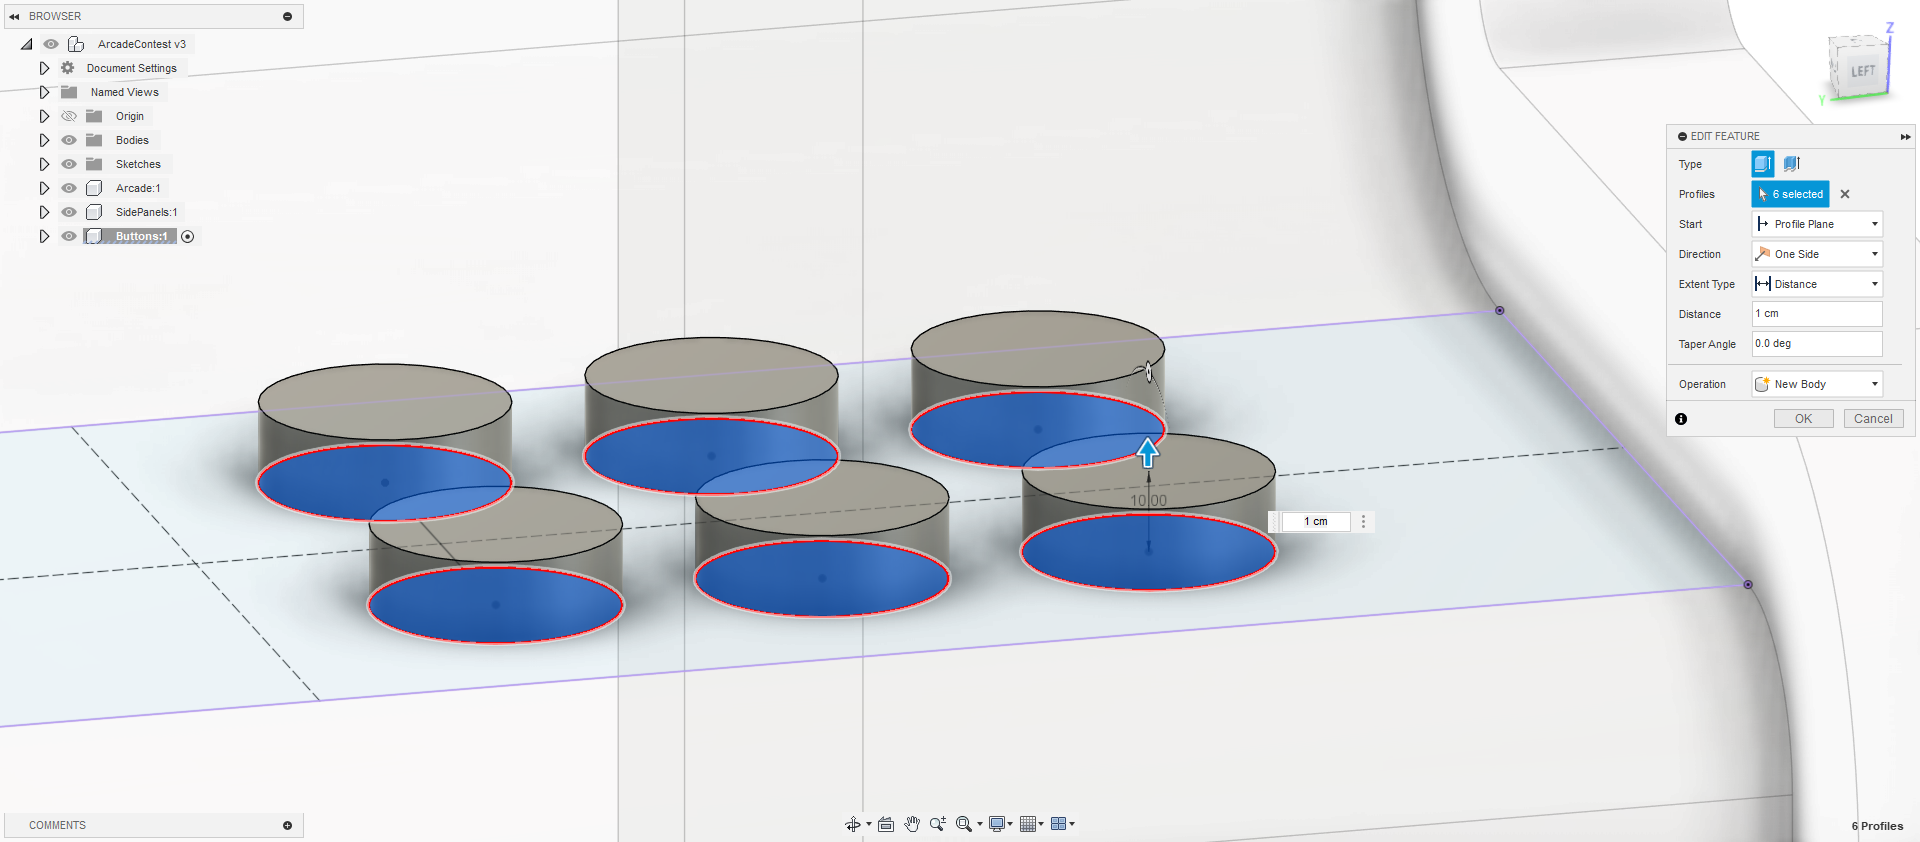
Task: Select the Named Views label
Action: 125,92
